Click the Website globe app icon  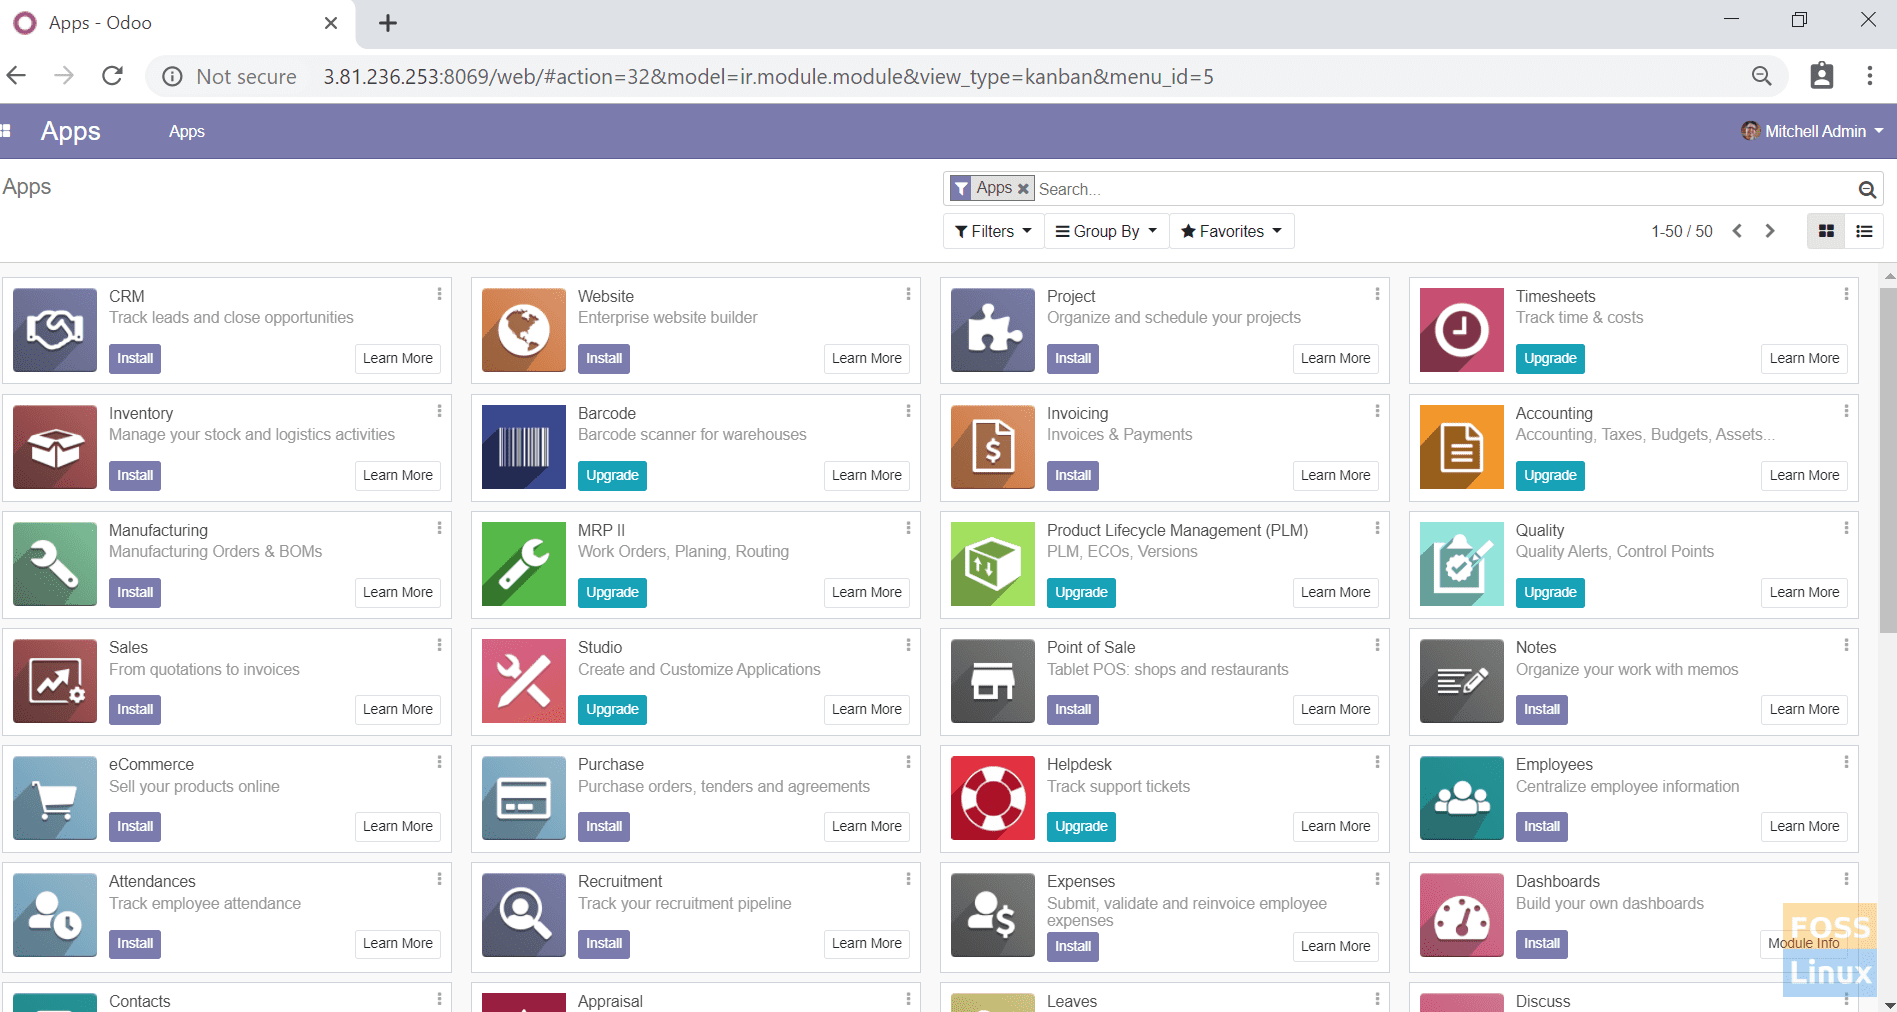[524, 330]
